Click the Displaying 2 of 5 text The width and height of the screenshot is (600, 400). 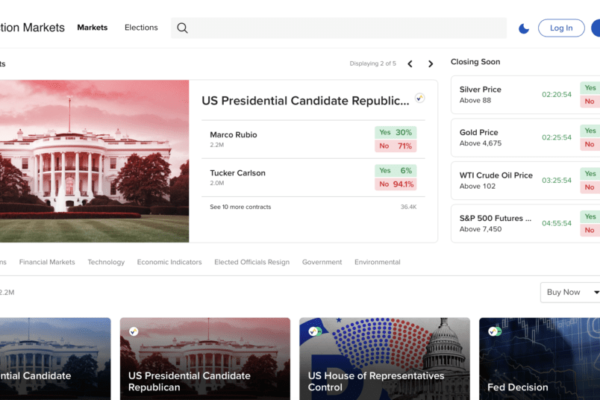[373, 64]
